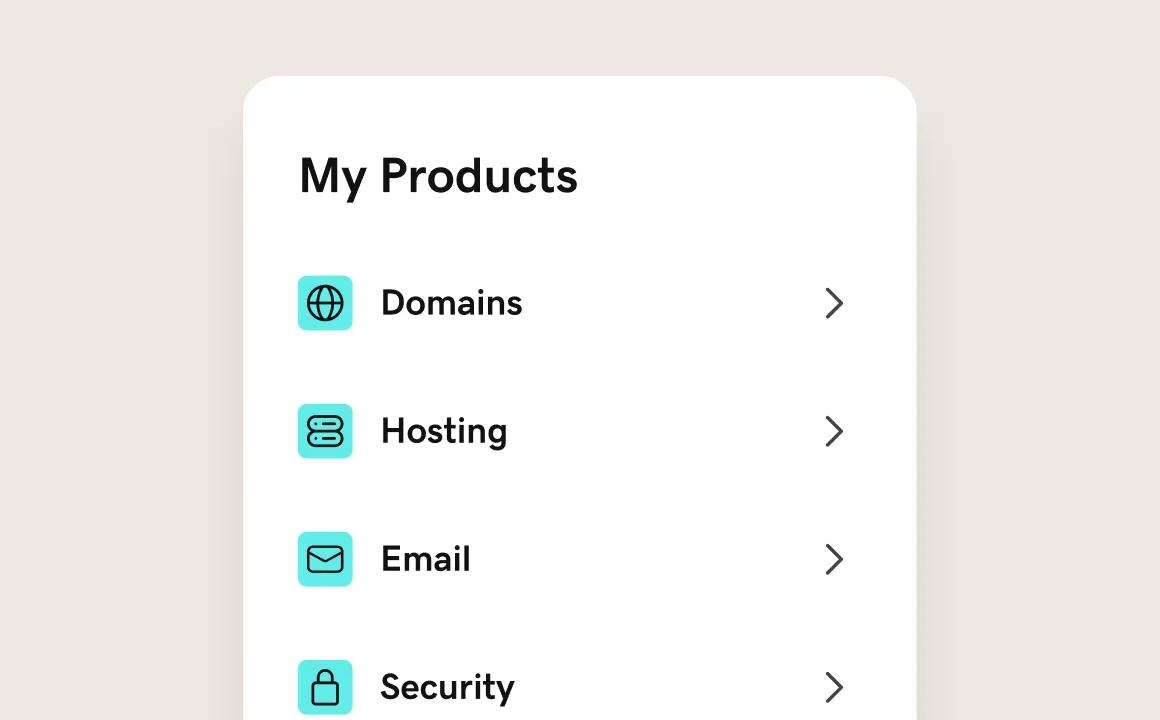
Task: Expand the Hosting row chevron
Action: (834, 431)
